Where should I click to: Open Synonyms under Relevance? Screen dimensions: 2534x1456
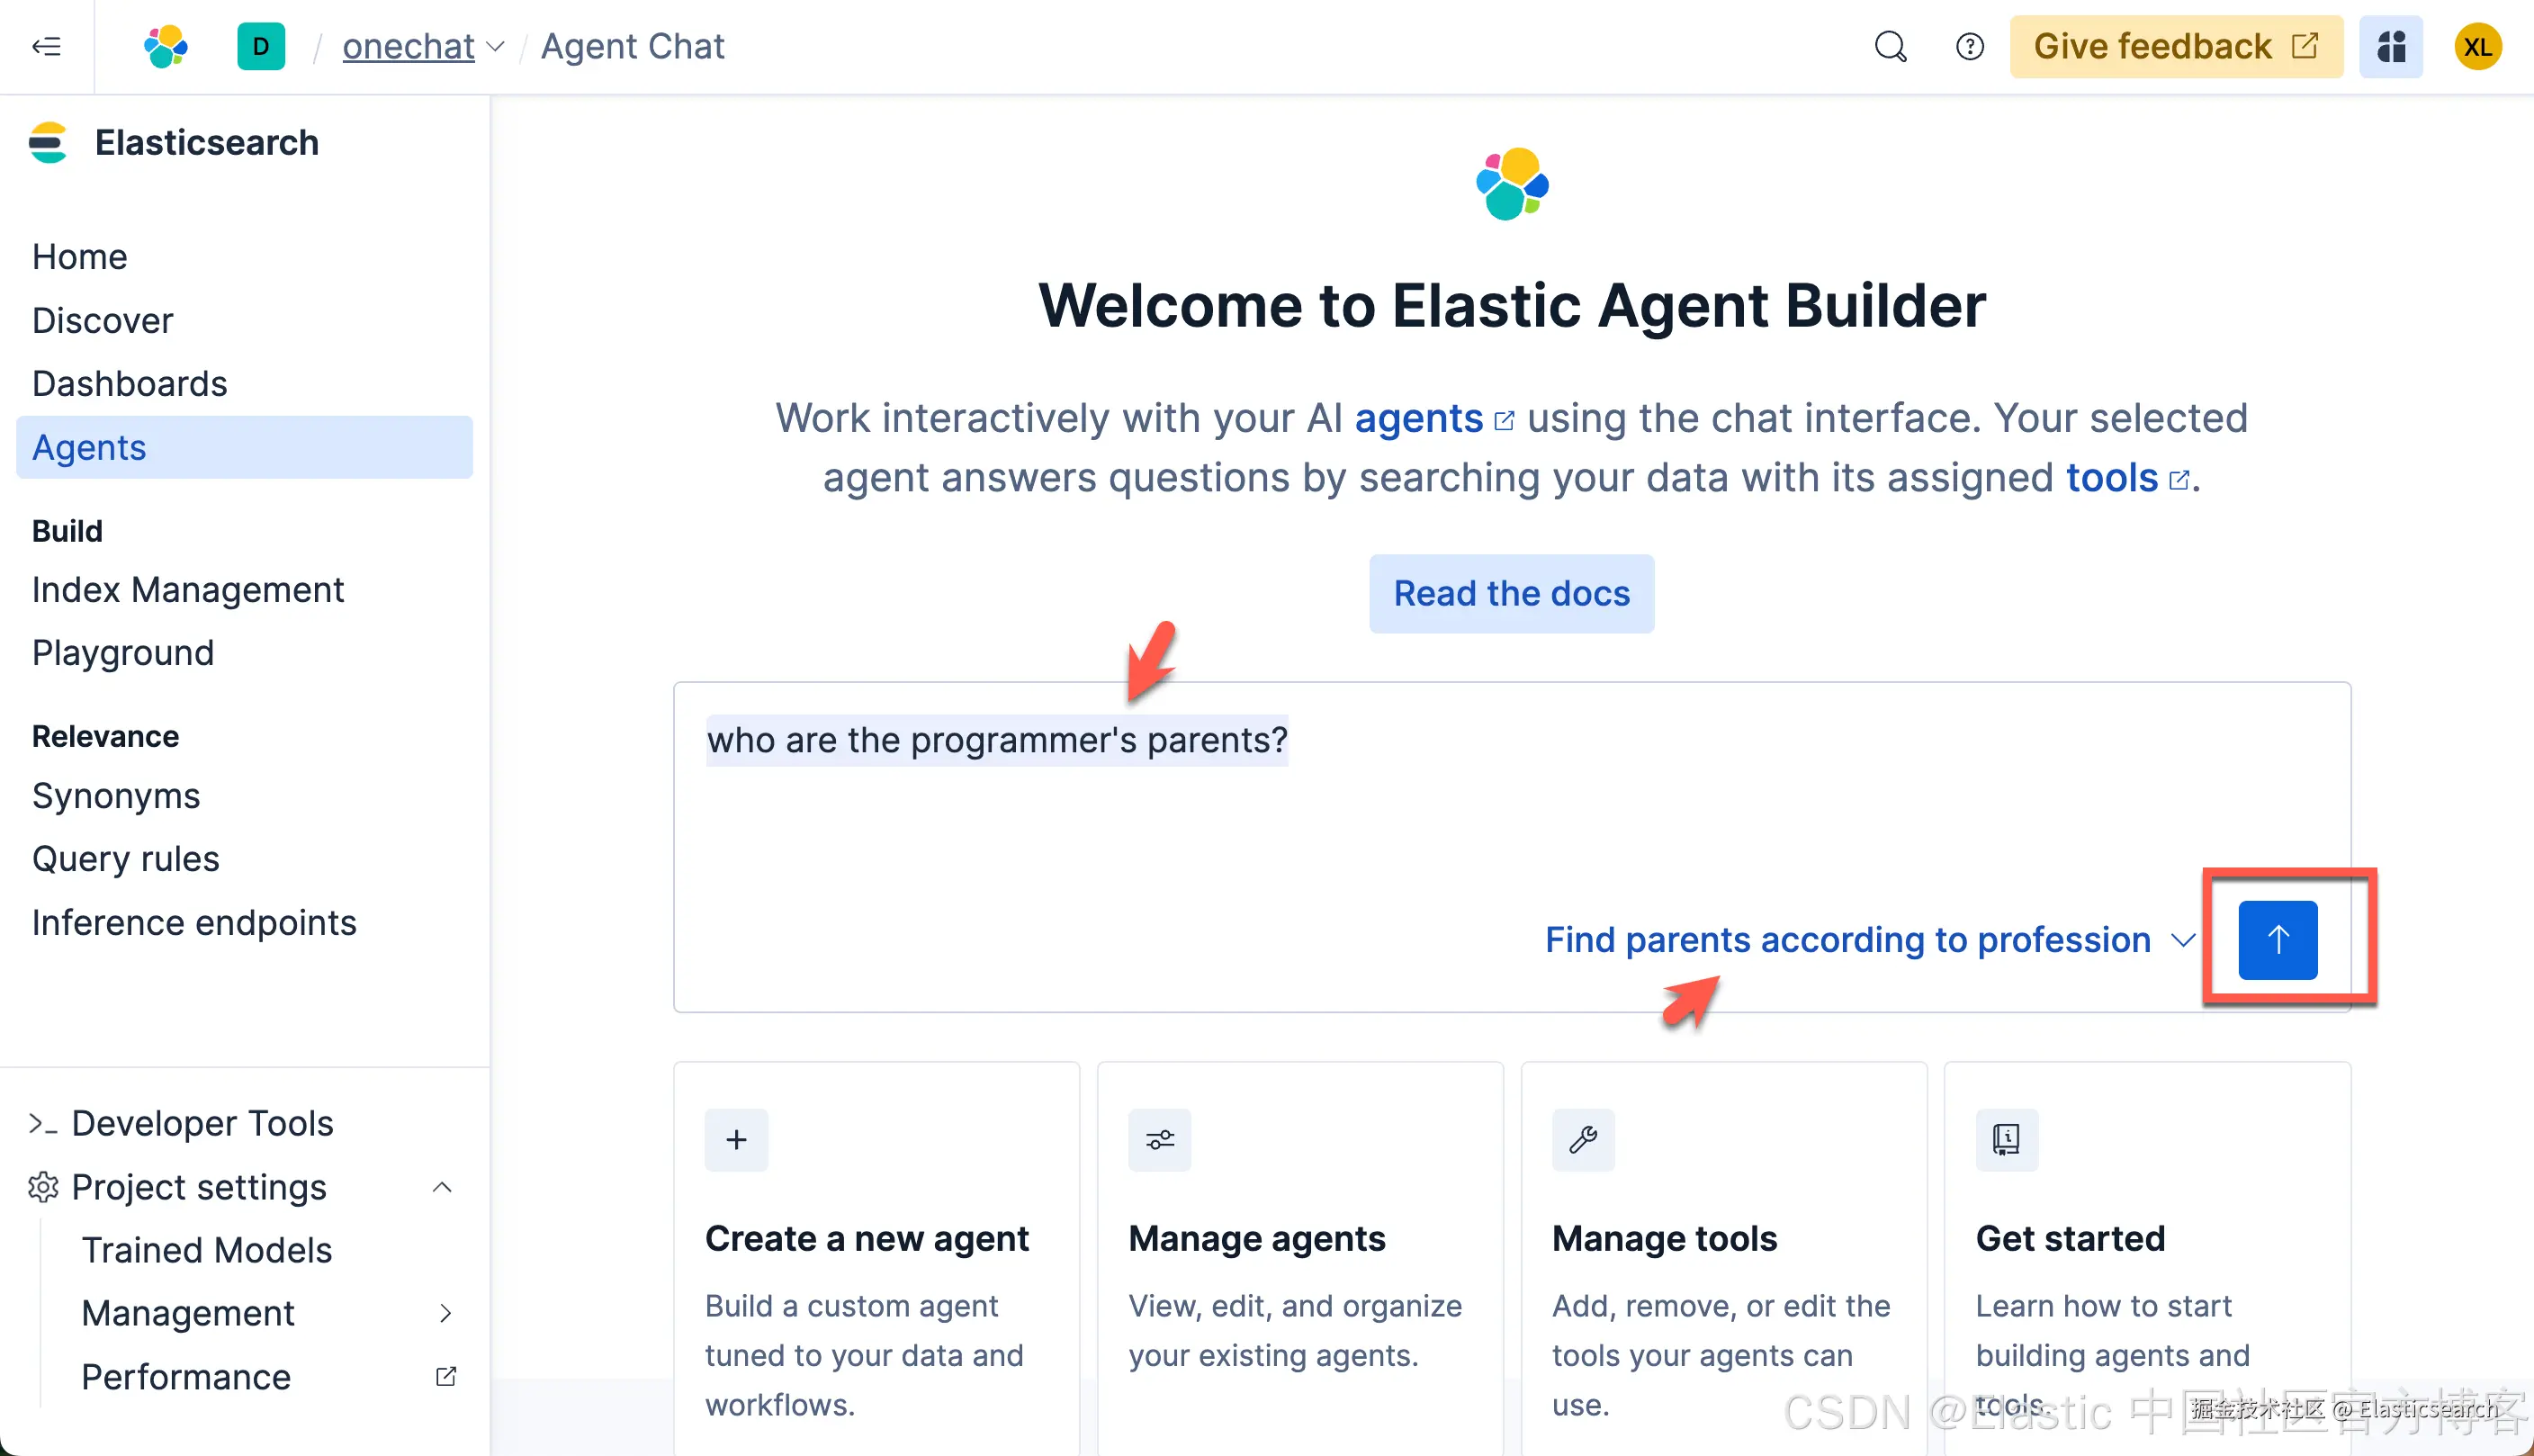point(116,796)
